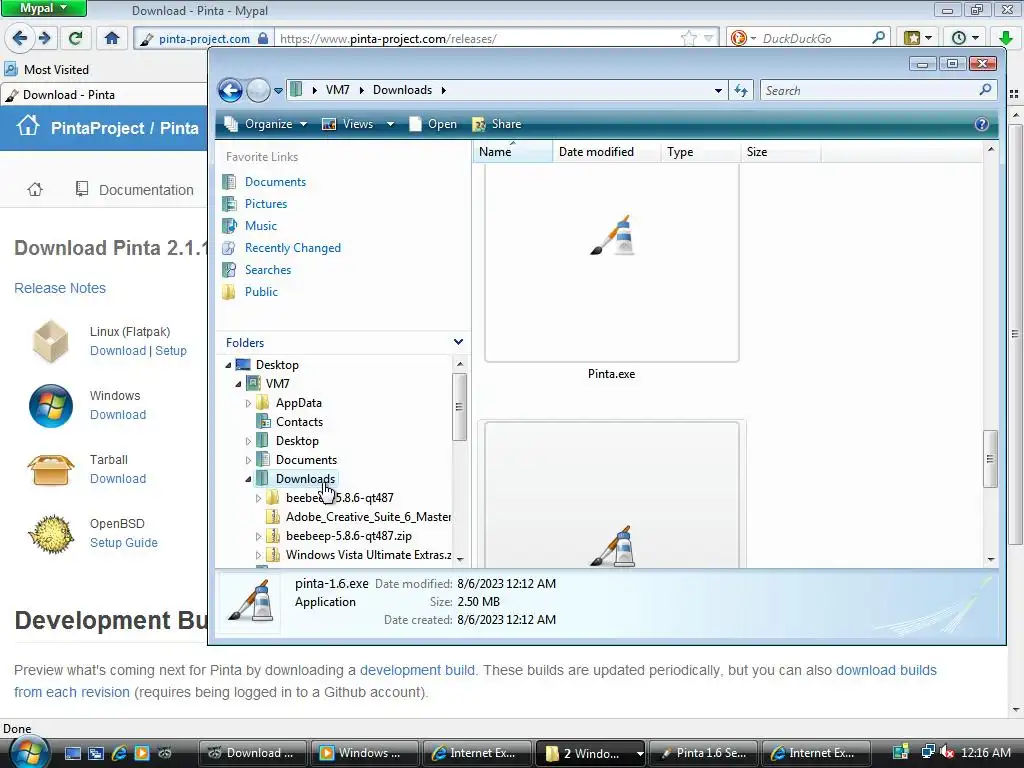1024x768 pixels.
Task: Click Download under Tarball
Action: (118, 479)
